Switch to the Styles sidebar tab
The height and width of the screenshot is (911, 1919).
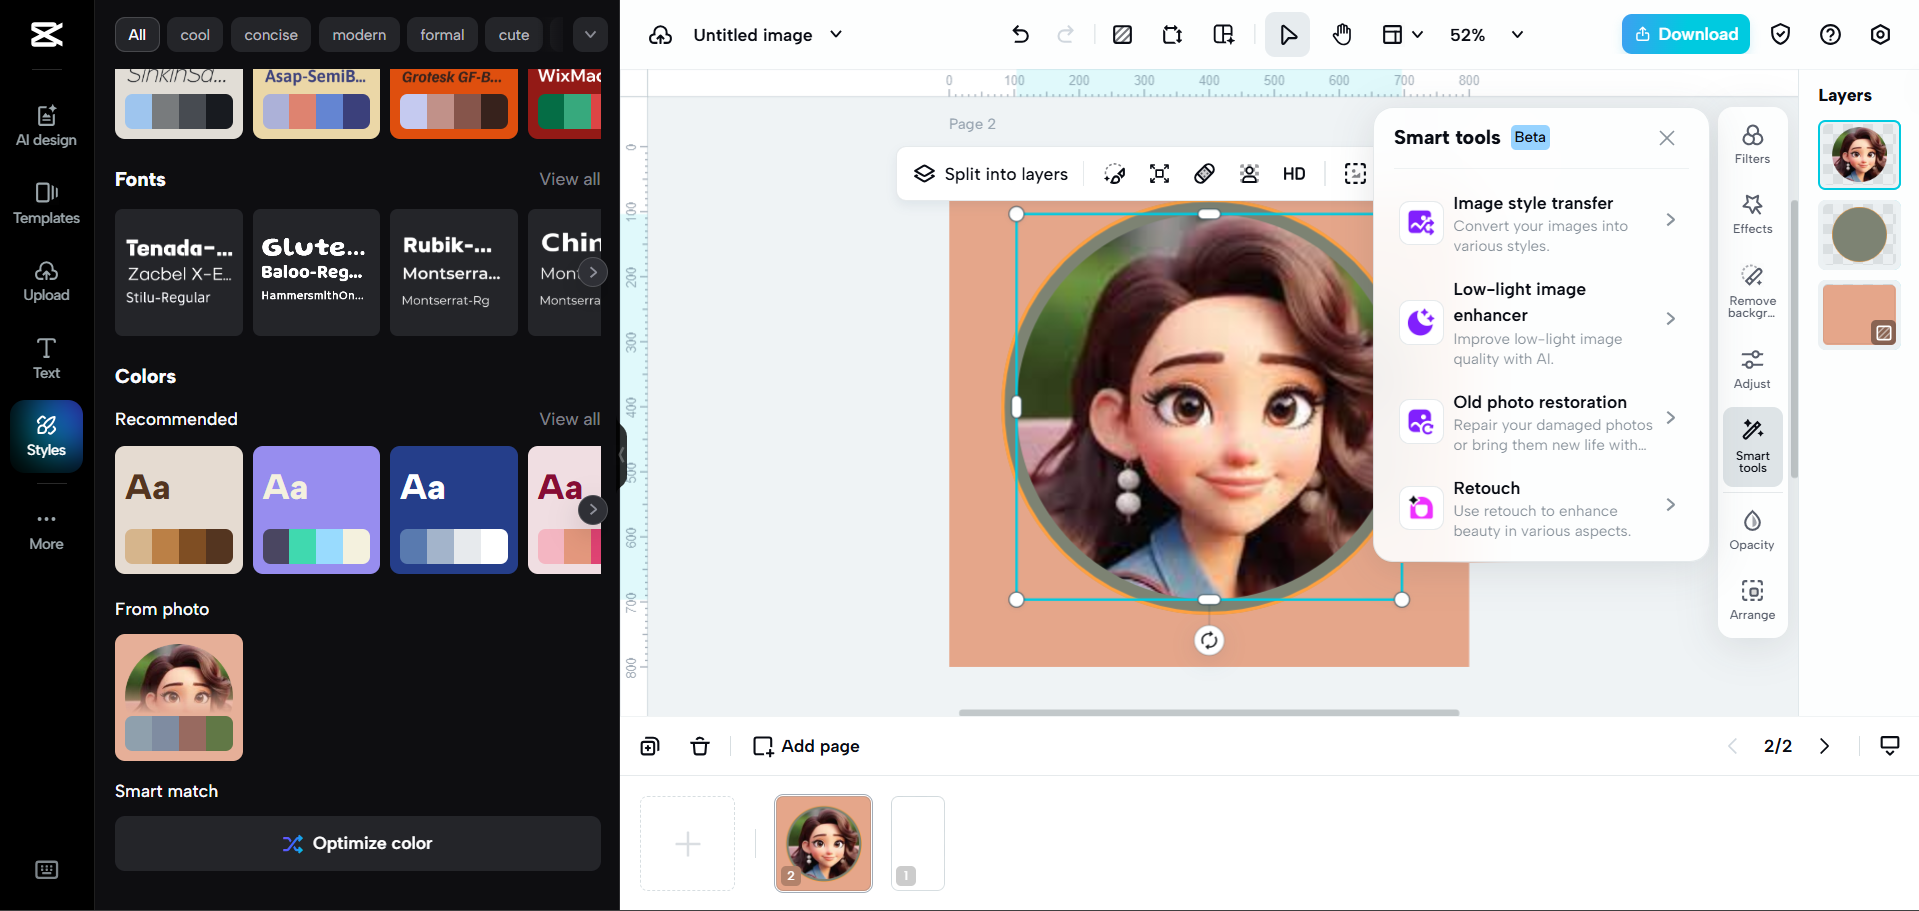(x=46, y=435)
